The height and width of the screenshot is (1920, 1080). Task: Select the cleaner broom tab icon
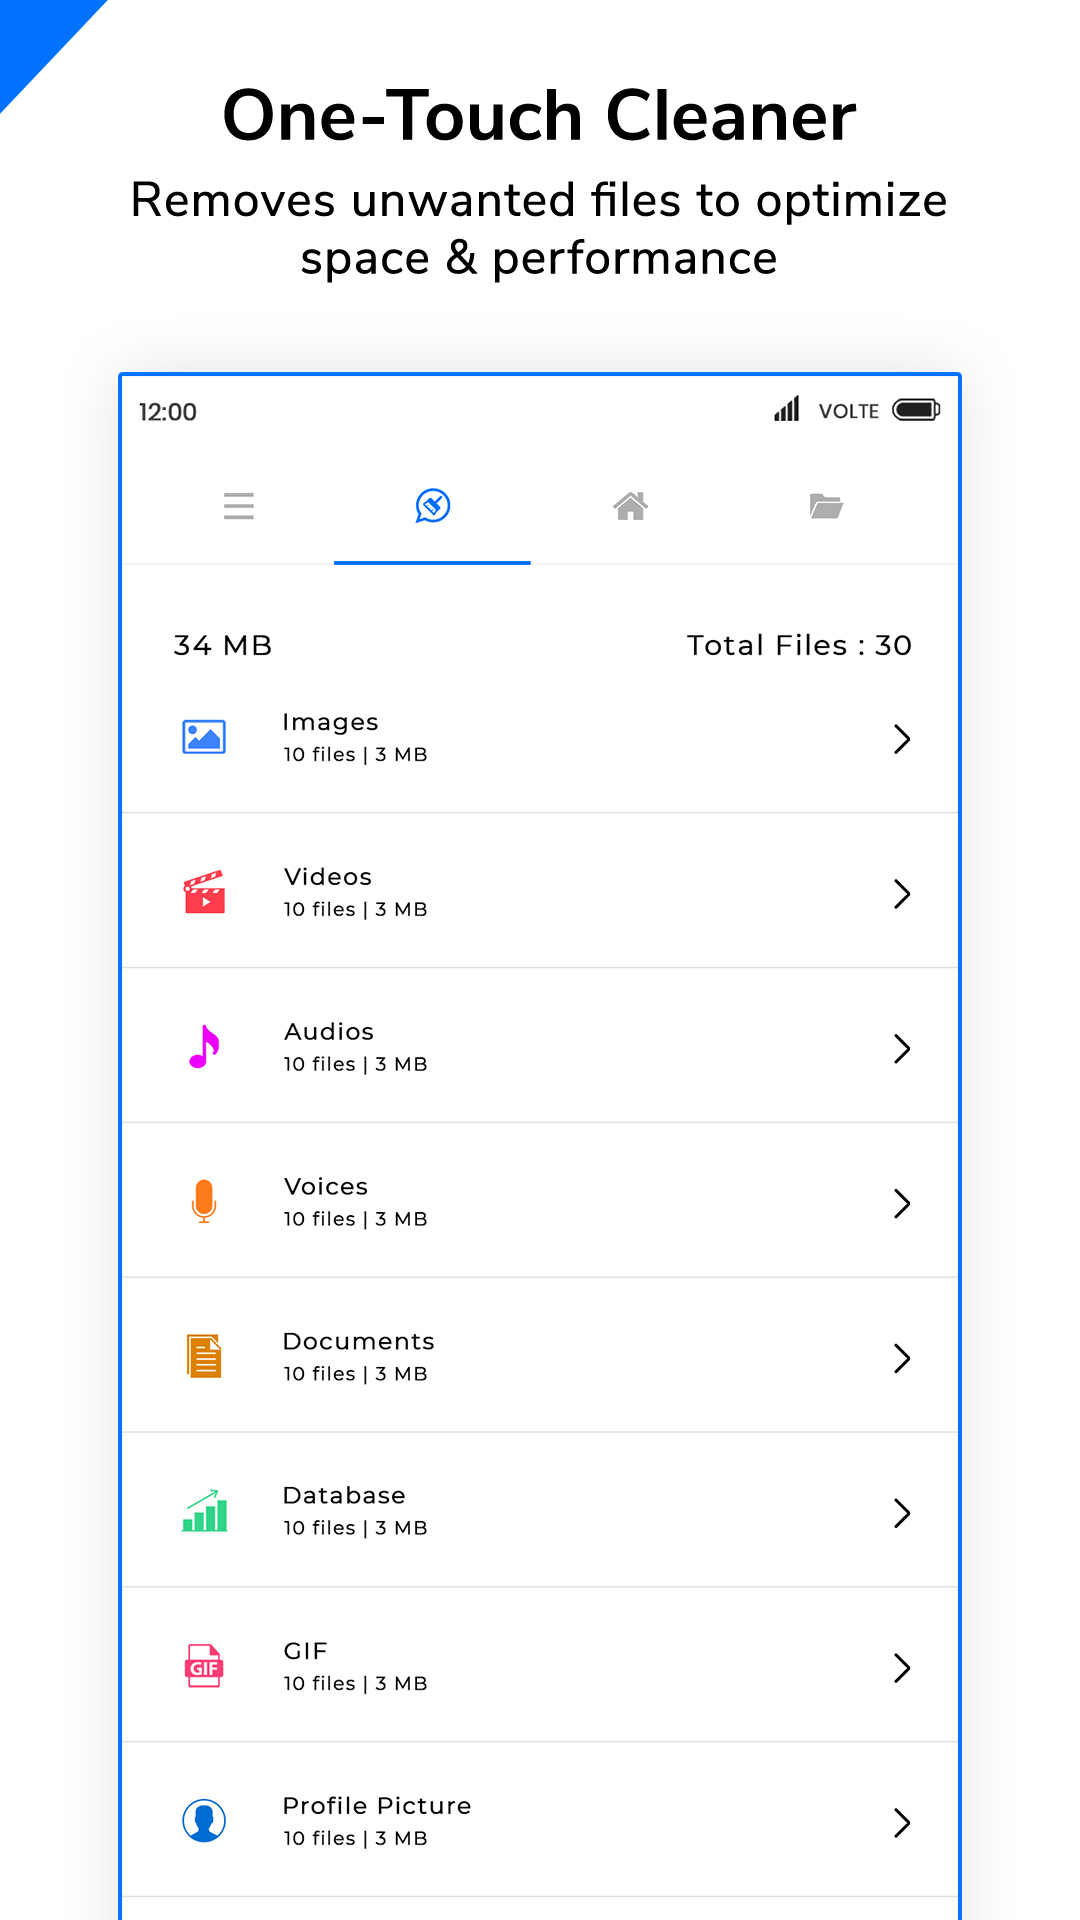click(432, 506)
